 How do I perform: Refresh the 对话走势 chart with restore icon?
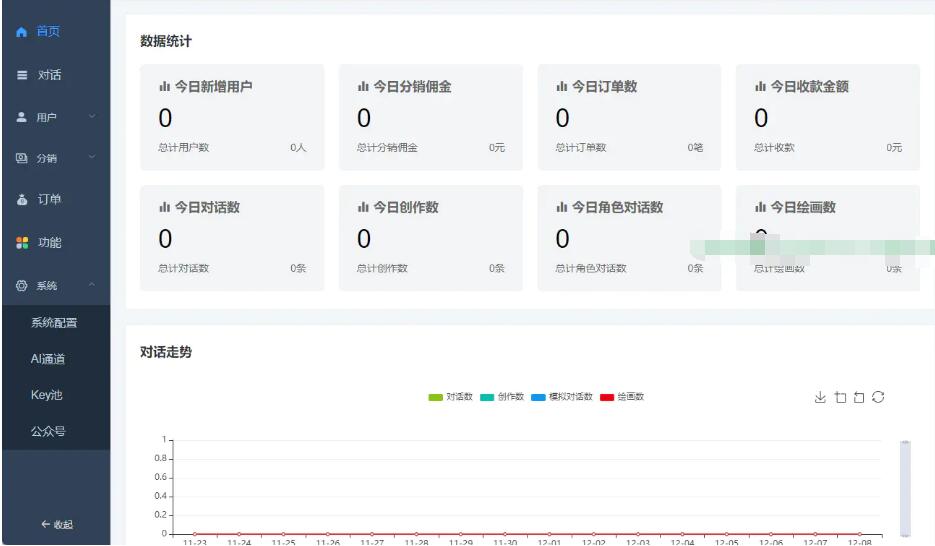878,397
